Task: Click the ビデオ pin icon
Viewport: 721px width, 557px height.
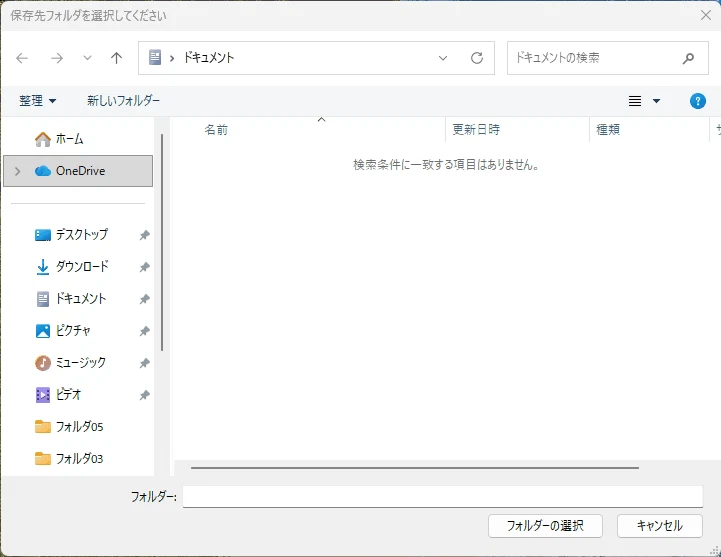Action: tap(144, 395)
